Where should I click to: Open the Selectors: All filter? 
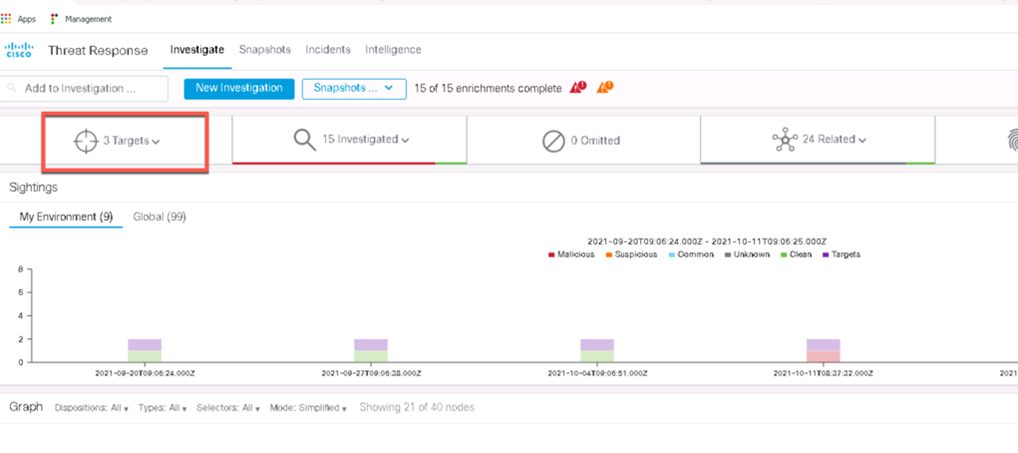(228, 408)
